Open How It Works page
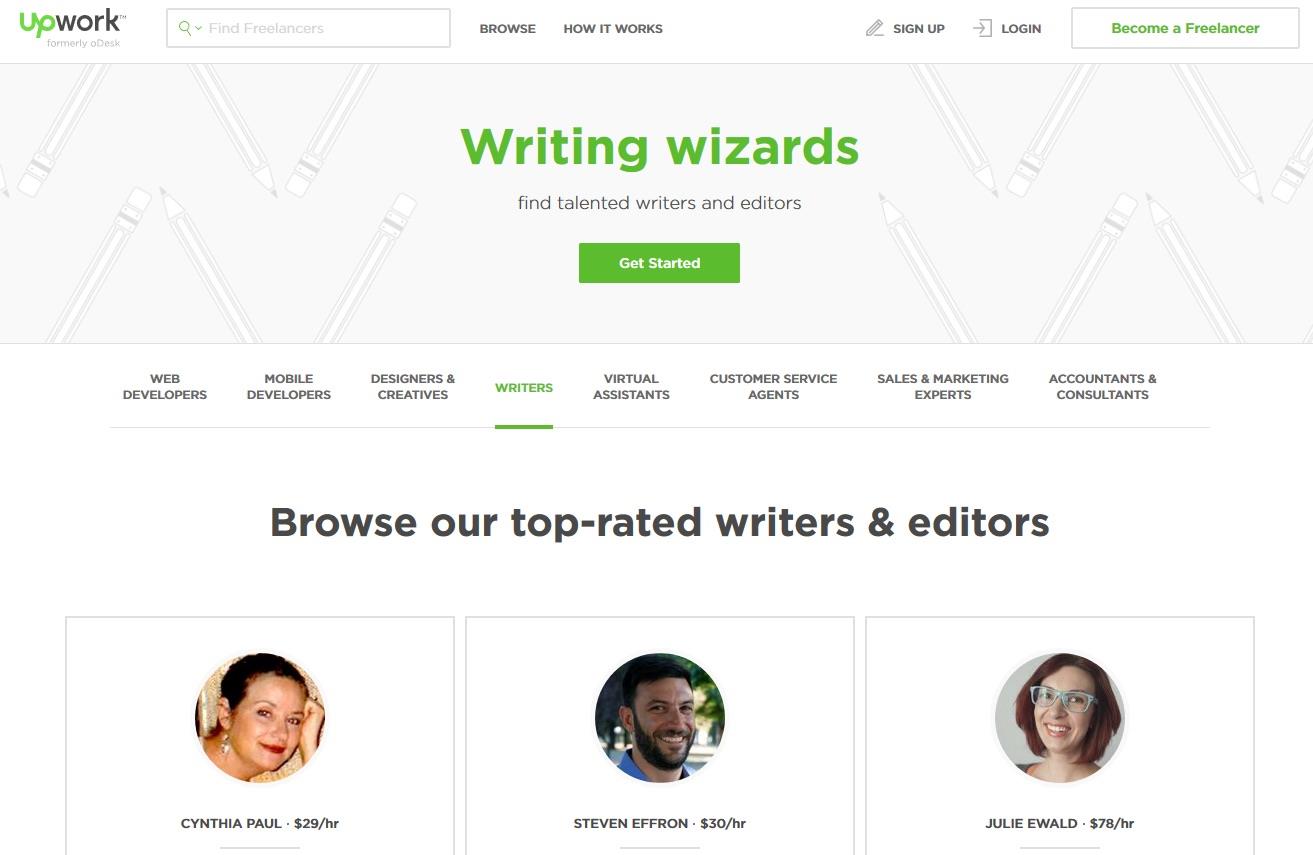The width and height of the screenshot is (1313, 855). pyautogui.click(x=613, y=29)
